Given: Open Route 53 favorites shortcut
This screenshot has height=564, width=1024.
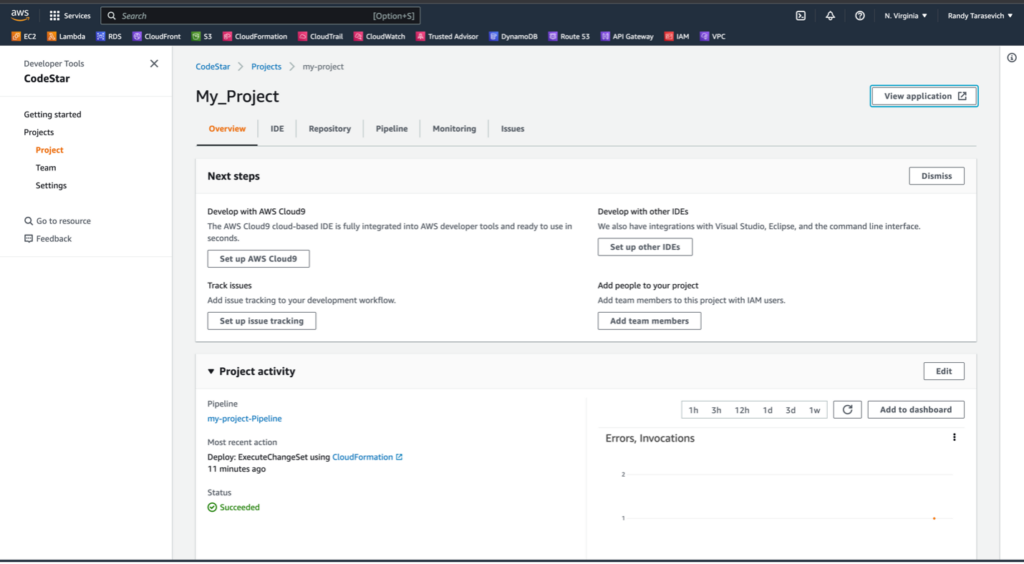Looking at the screenshot, I should tap(569, 37).
